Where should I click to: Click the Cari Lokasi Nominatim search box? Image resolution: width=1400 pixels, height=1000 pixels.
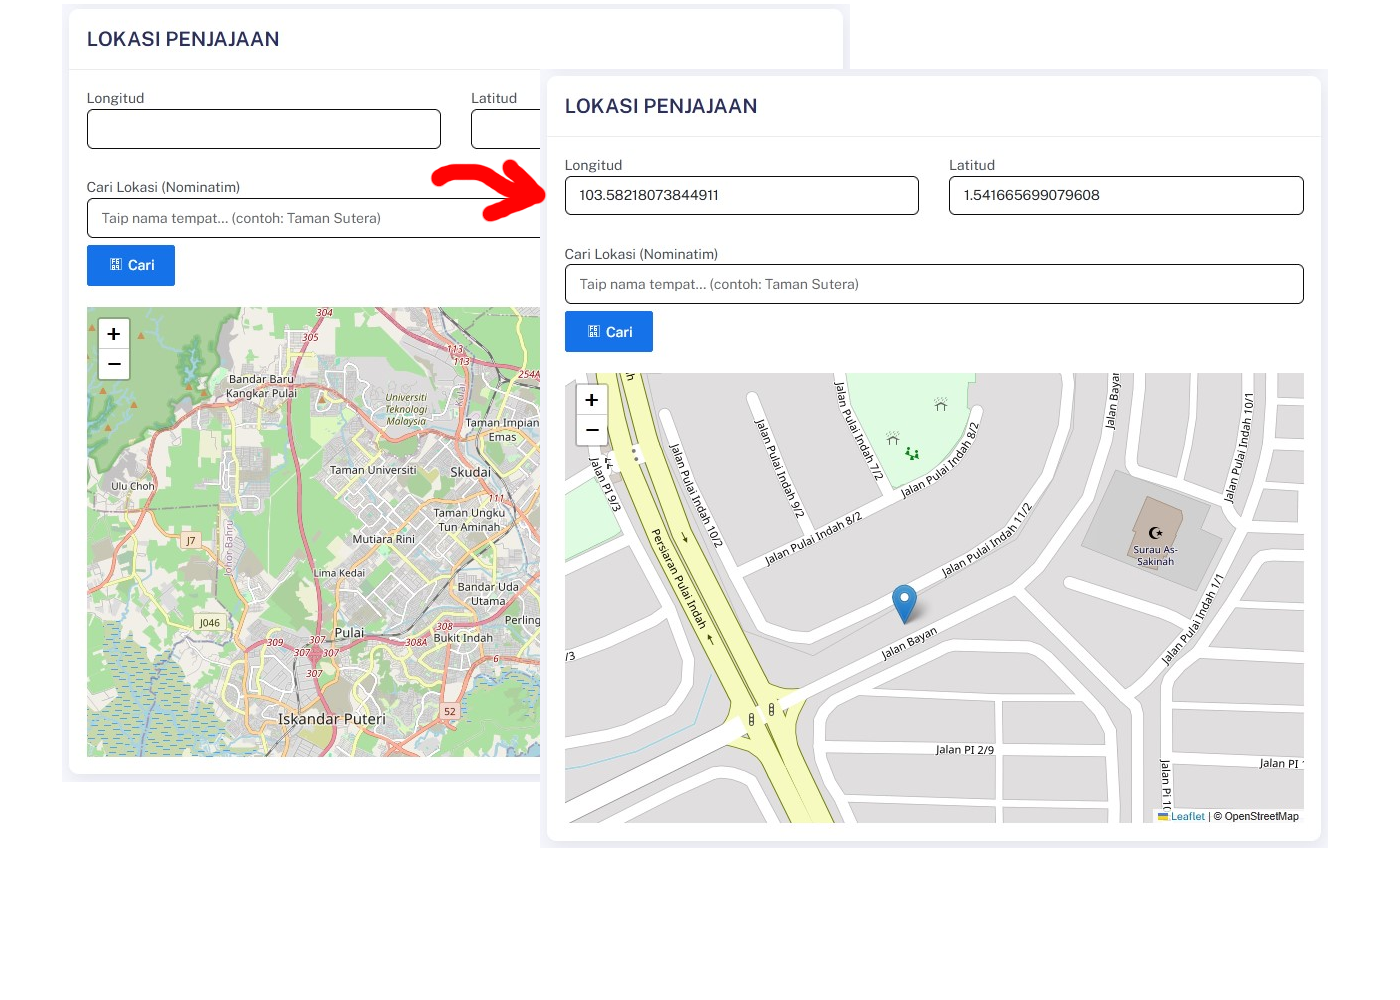click(934, 284)
